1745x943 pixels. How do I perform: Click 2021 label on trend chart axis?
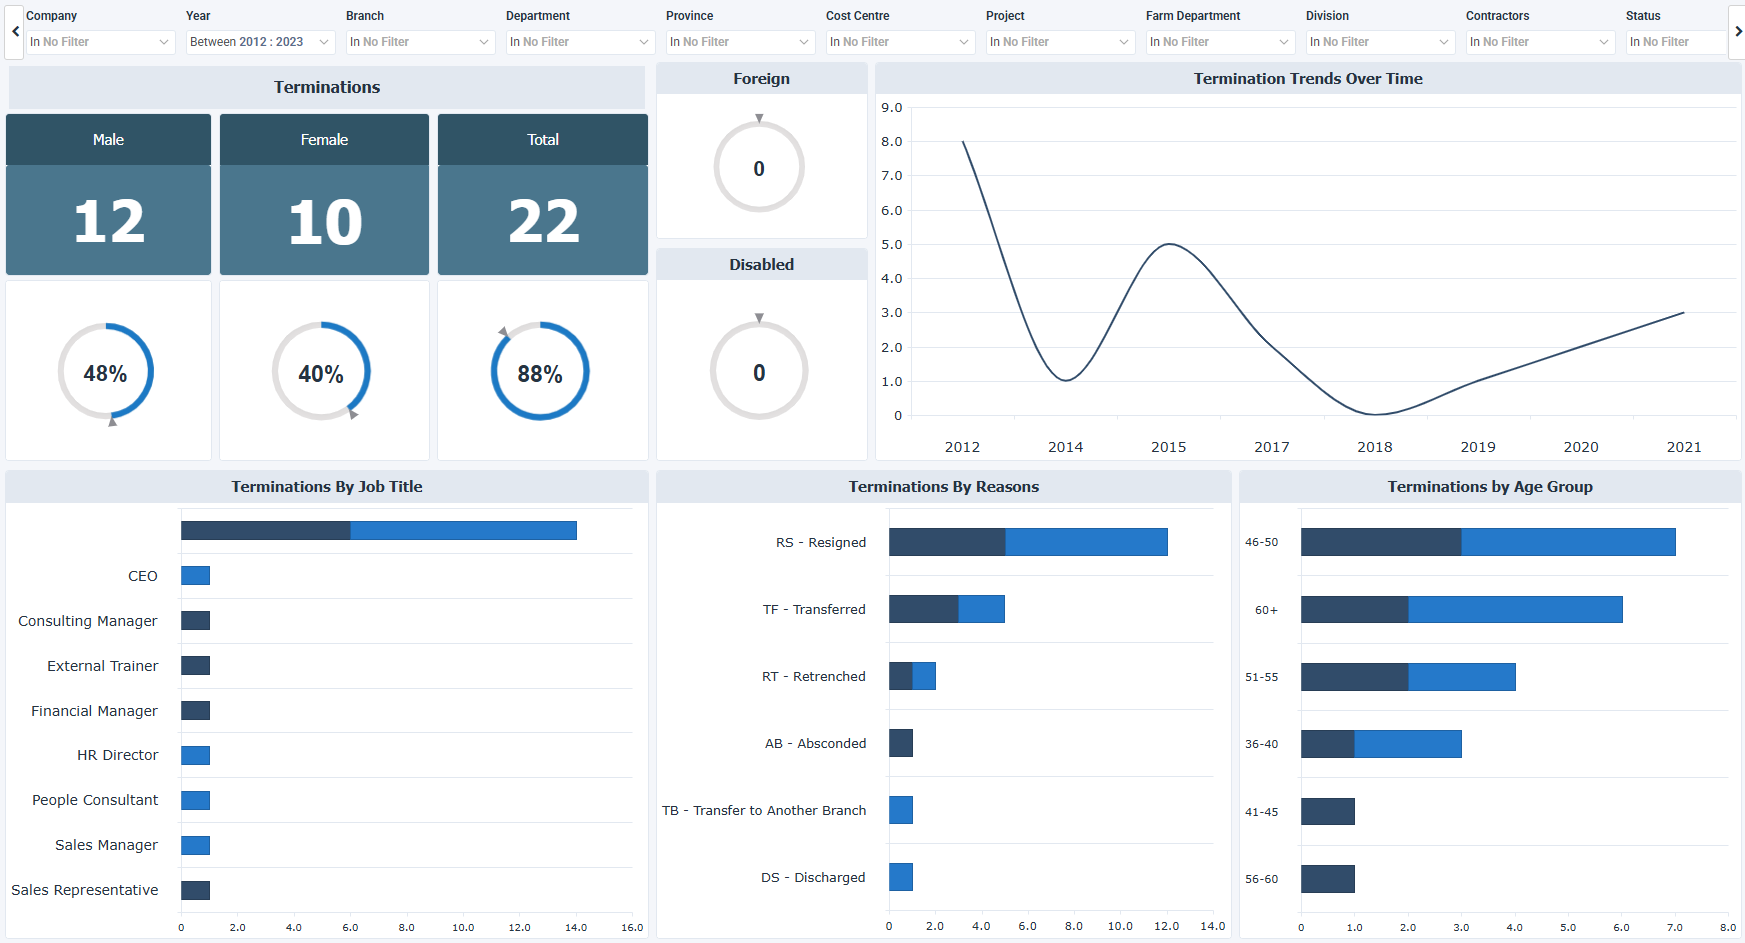coord(1684,447)
